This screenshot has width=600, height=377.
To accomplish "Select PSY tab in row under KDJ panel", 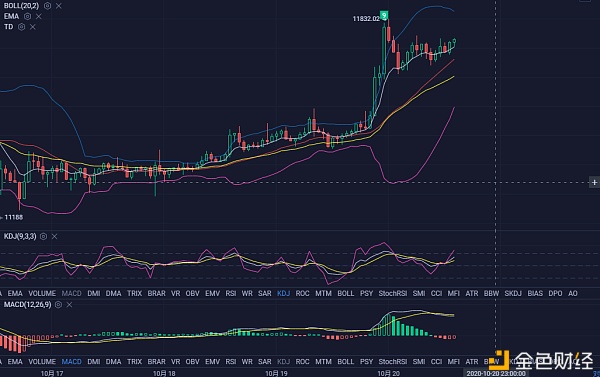I will (x=367, y=294).
